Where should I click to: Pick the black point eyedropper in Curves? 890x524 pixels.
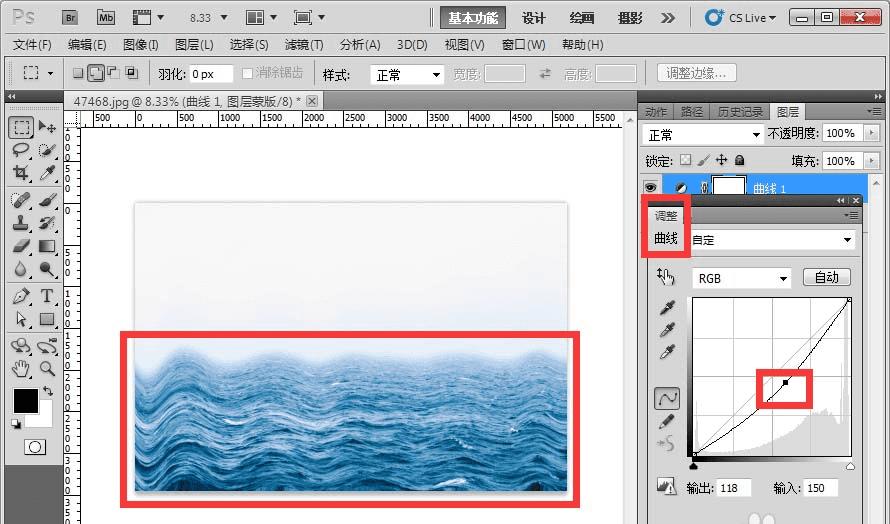[667, 308]
